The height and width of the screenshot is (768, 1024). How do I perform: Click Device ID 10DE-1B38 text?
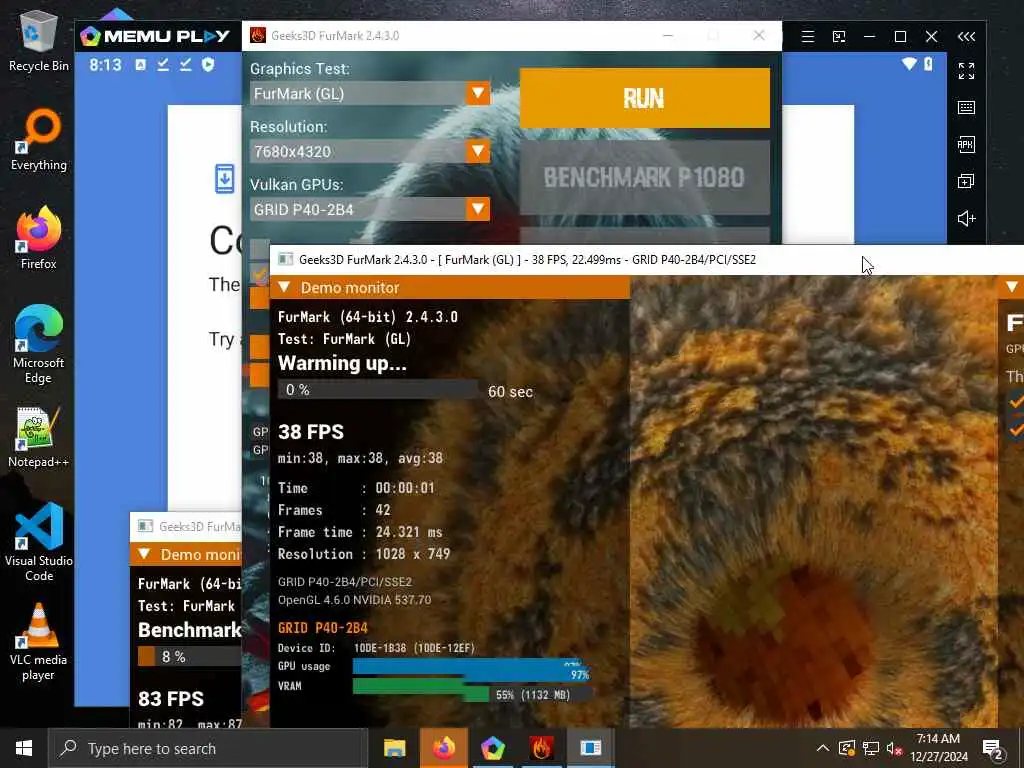pyautogui.click(x=376, y=648)
